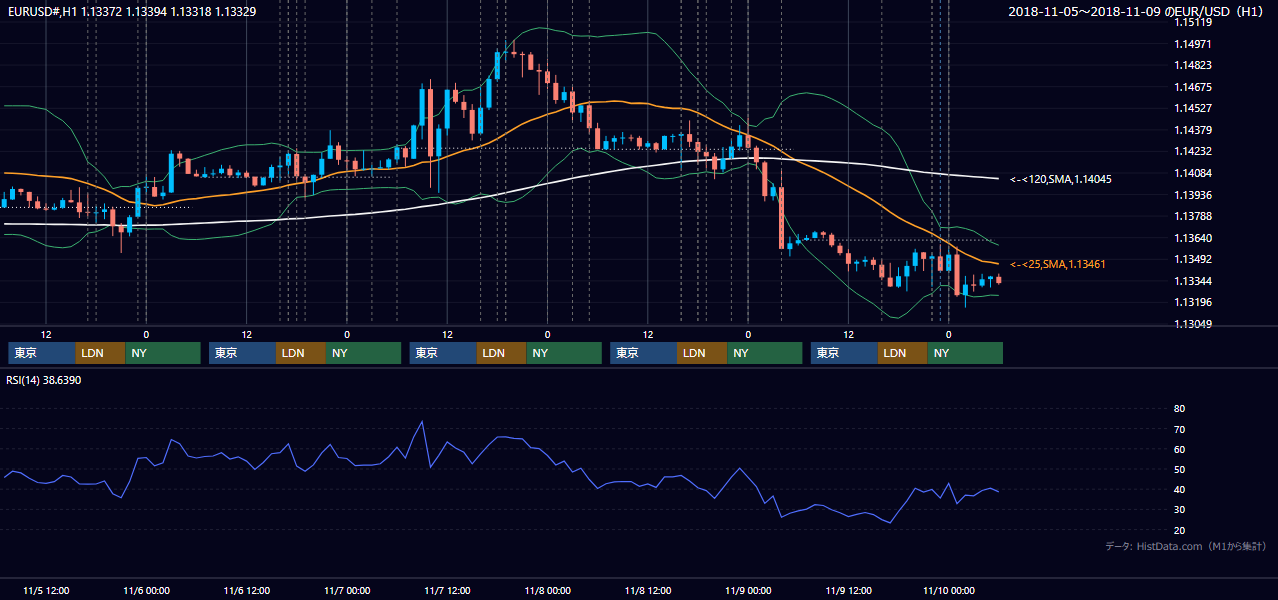Click the RSI level 20 label
Image resolution: width=1278 pixels, height=600 pixels.
pos(1179,530)
